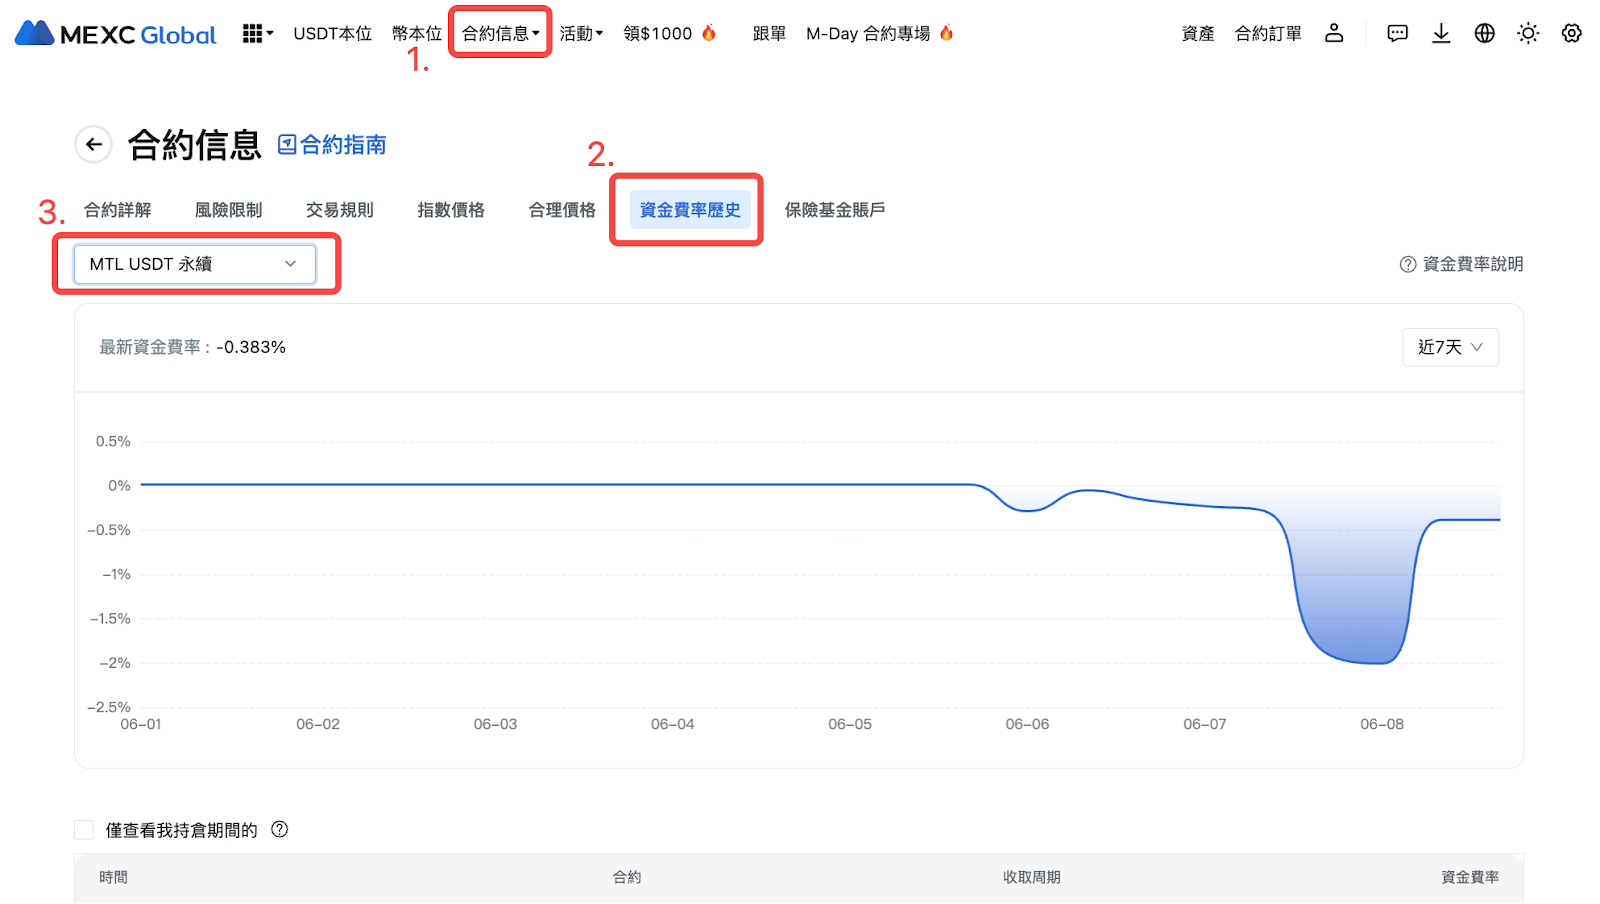Click the user profile icon

click(1334, 33)
